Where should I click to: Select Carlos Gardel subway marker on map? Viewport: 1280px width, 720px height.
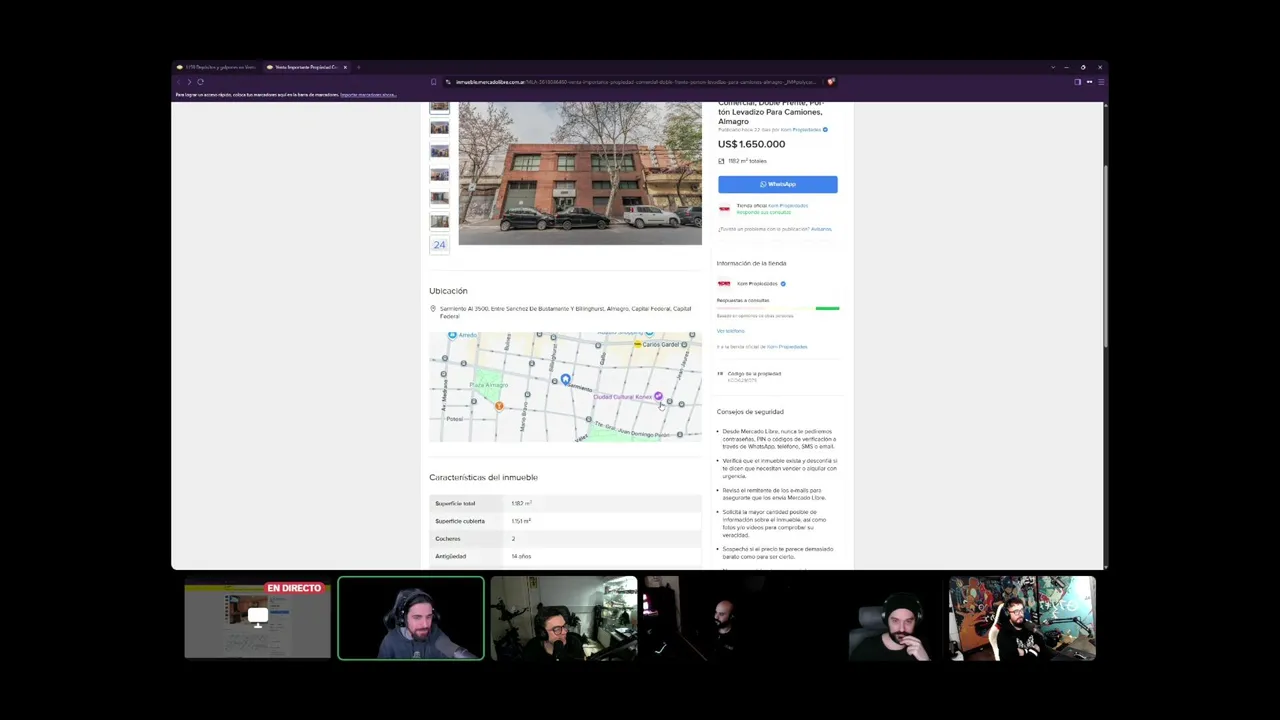637,344
